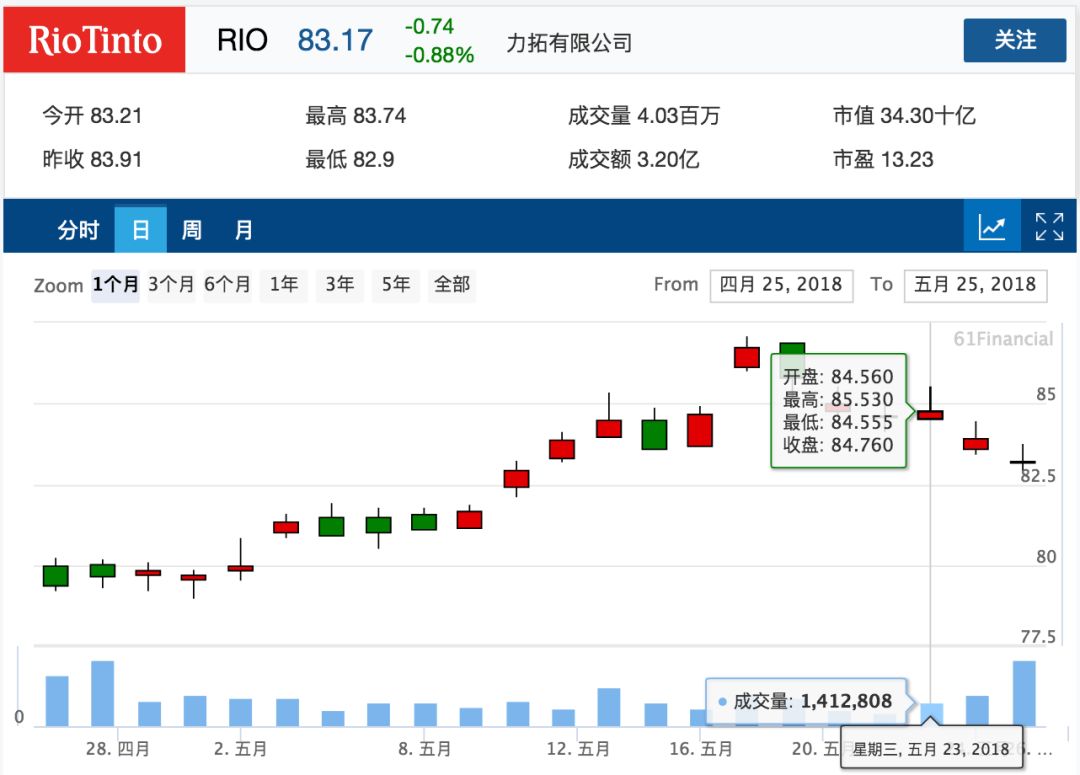Click the 昨收 83.91 value
Screen dimensions: 1080x775
coord(92,159)
